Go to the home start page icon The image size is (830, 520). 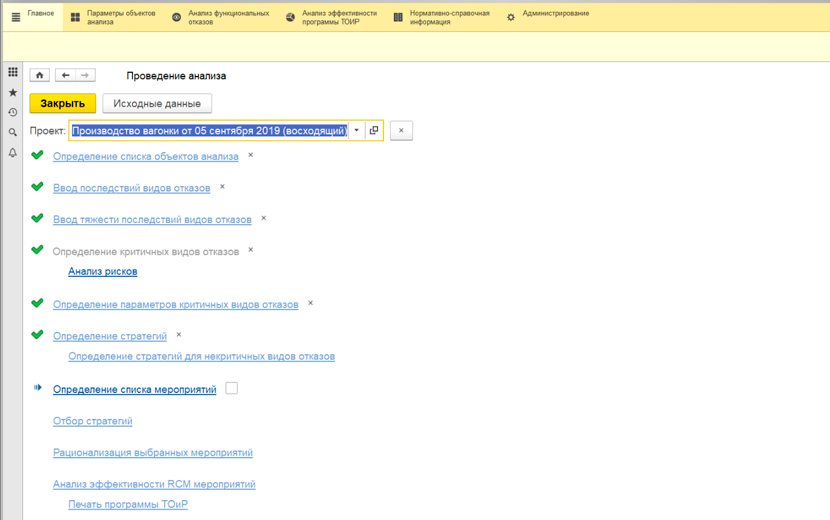pos(40,75)
